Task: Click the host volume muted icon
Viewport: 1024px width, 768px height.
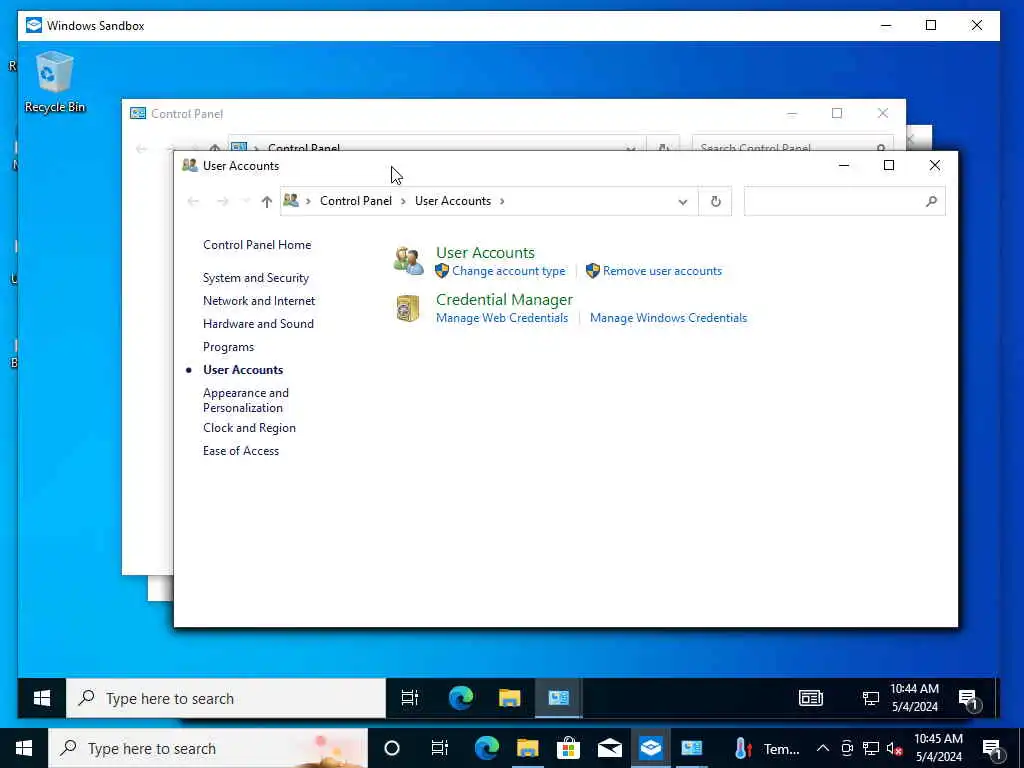Action: [895, 748]
